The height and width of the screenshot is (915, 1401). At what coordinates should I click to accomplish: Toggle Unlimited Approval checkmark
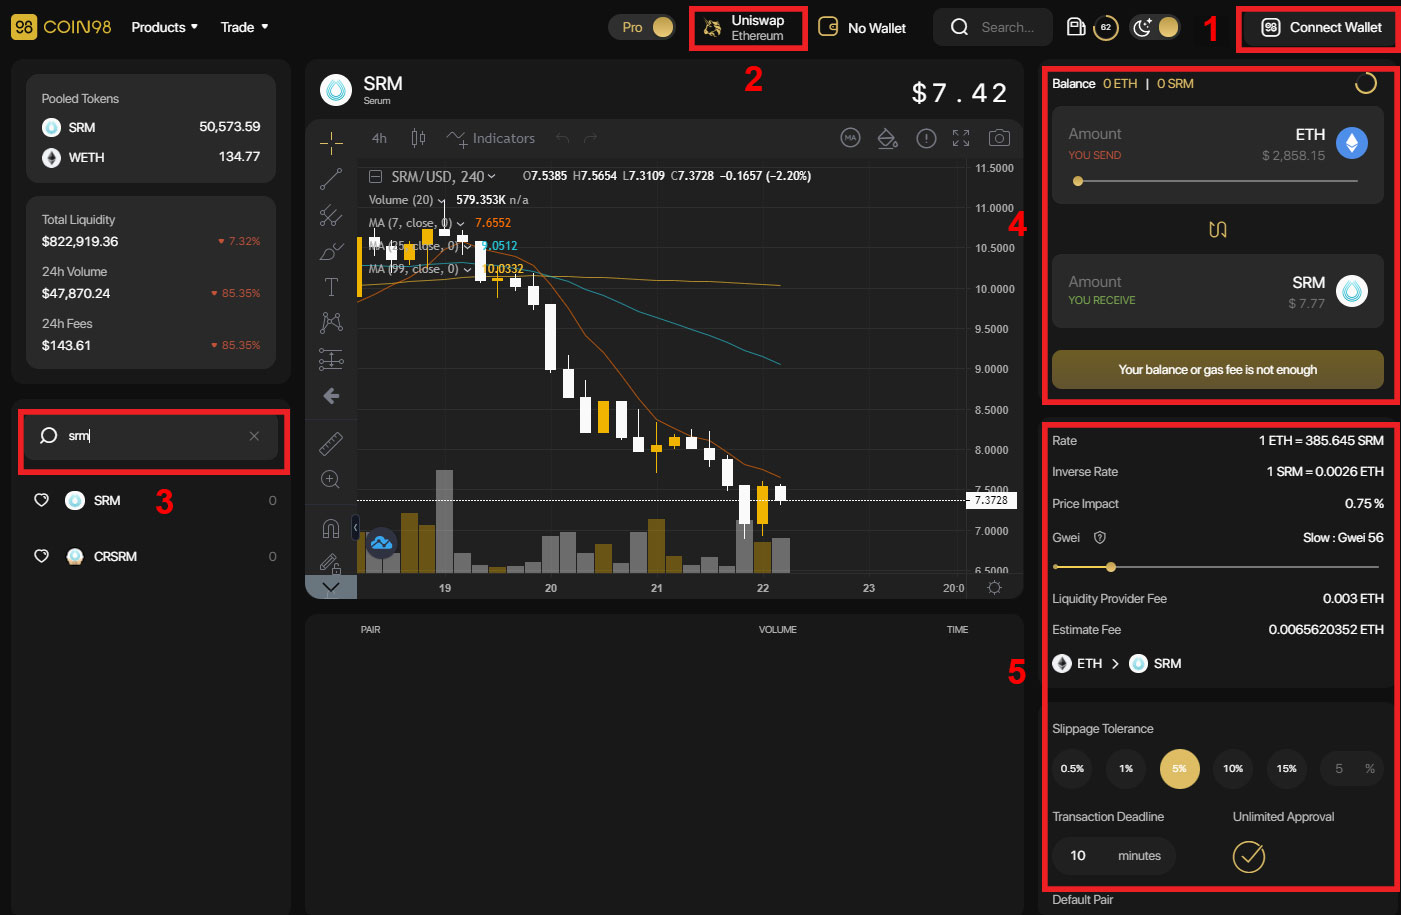point(1248,856)
